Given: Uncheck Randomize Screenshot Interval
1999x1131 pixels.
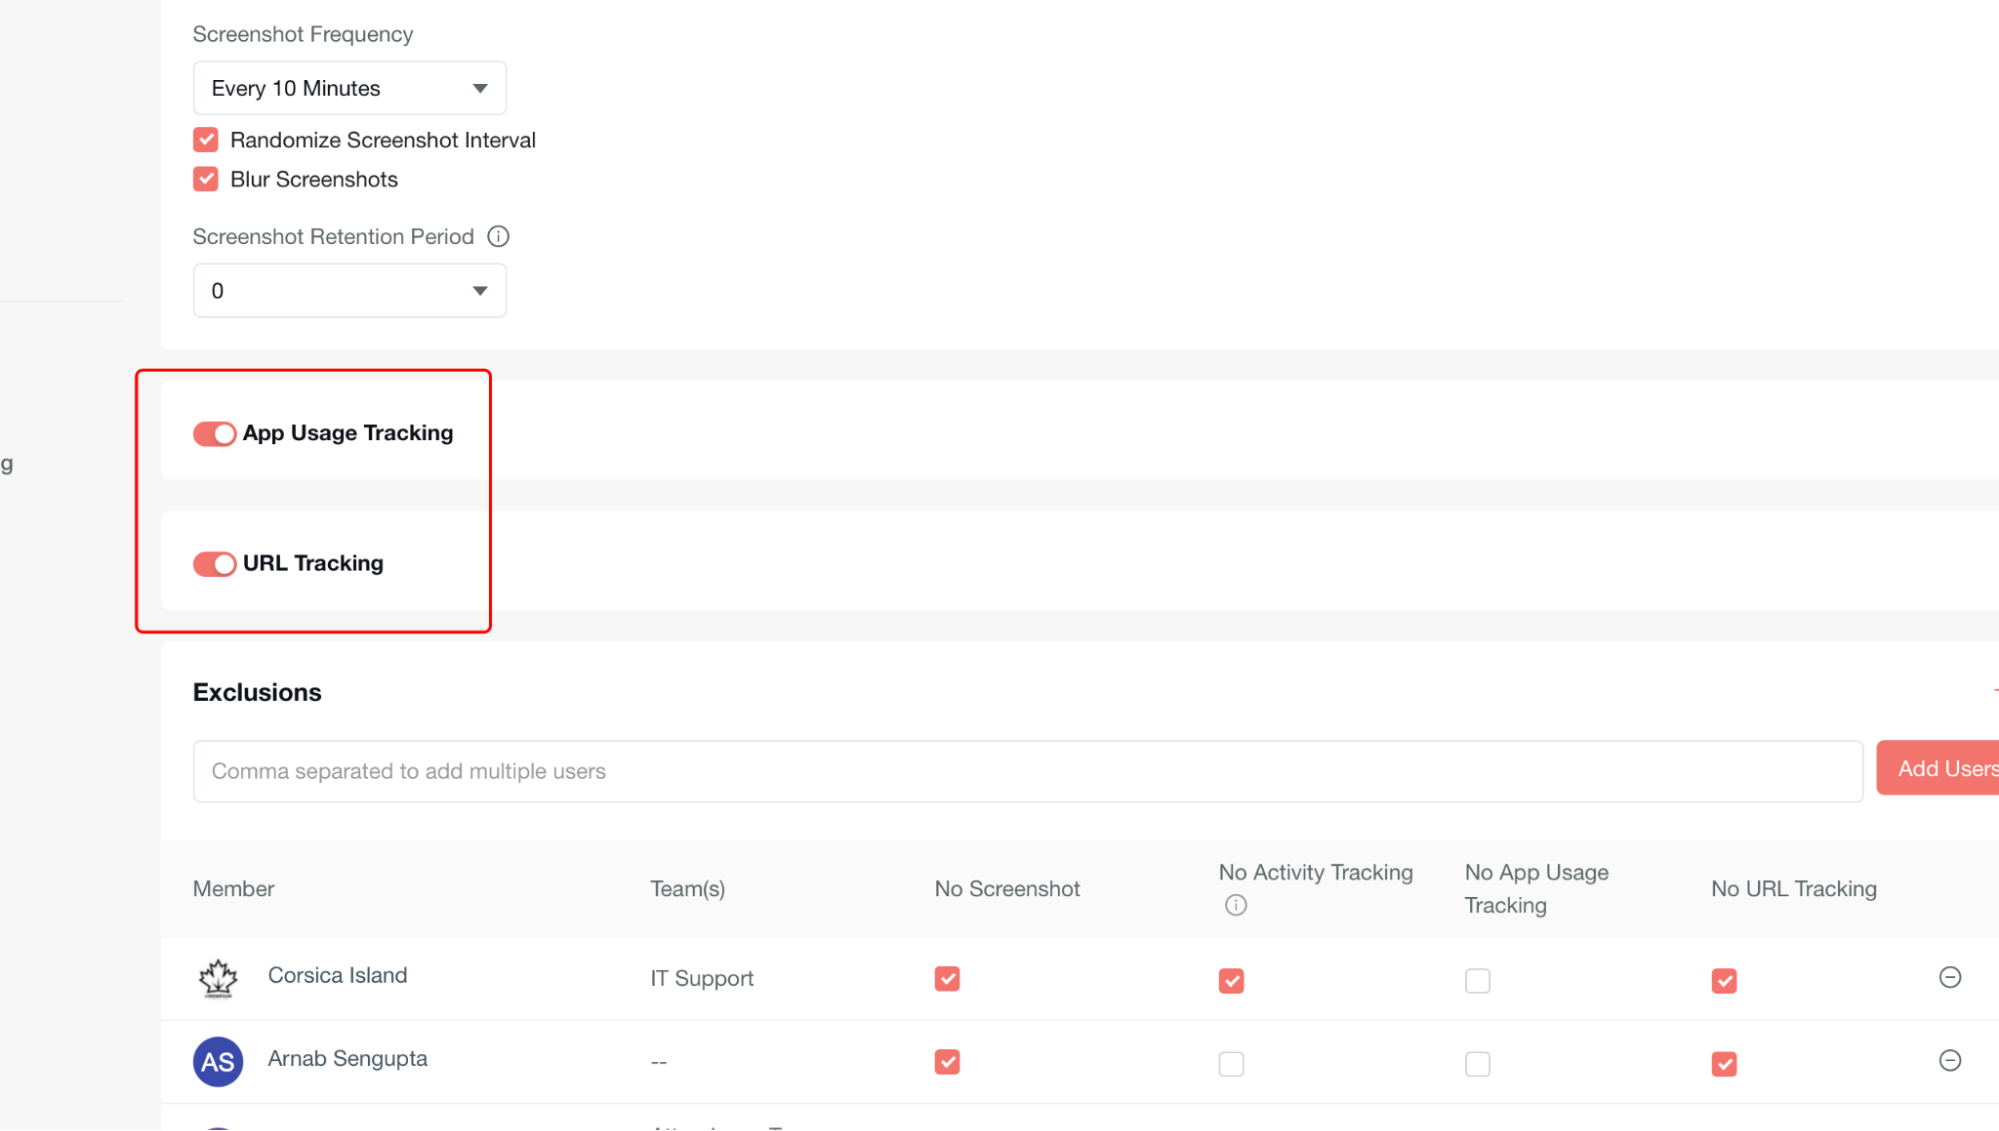Looking at the screenshot, I should click(206, 140).
